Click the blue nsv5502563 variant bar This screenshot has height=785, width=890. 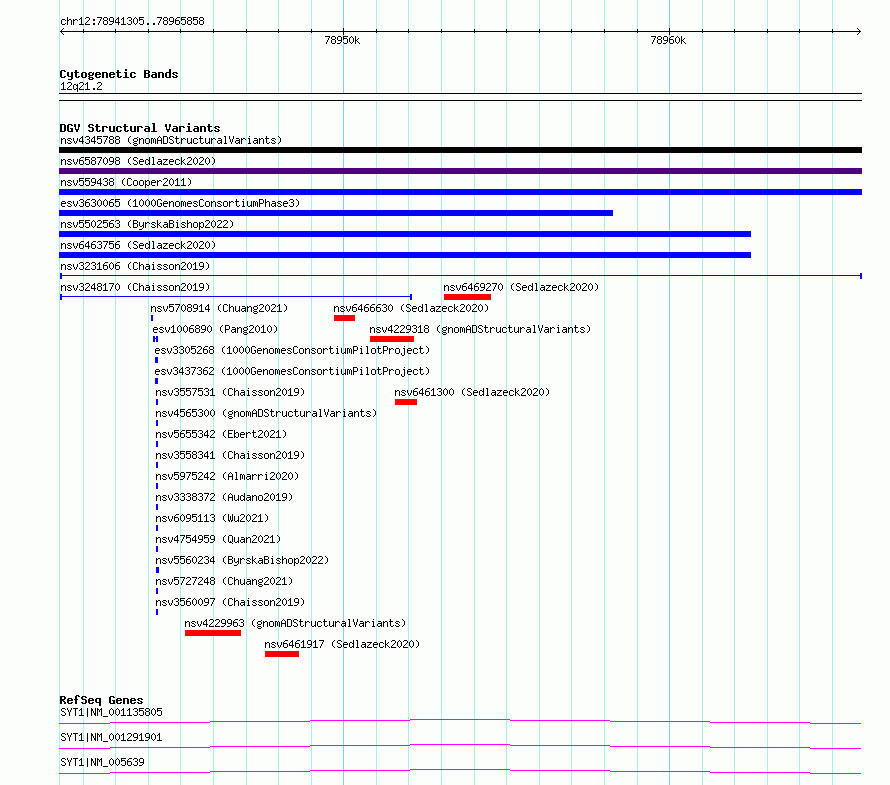pos(405,234)
